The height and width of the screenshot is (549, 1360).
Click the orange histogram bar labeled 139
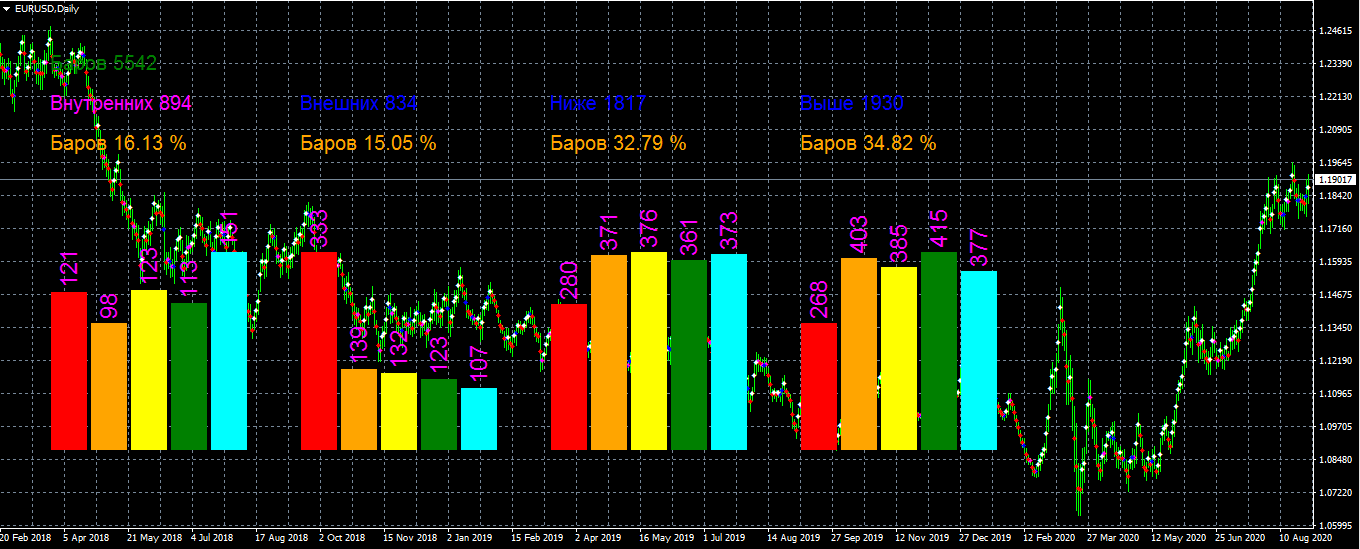tap(359, 409)
